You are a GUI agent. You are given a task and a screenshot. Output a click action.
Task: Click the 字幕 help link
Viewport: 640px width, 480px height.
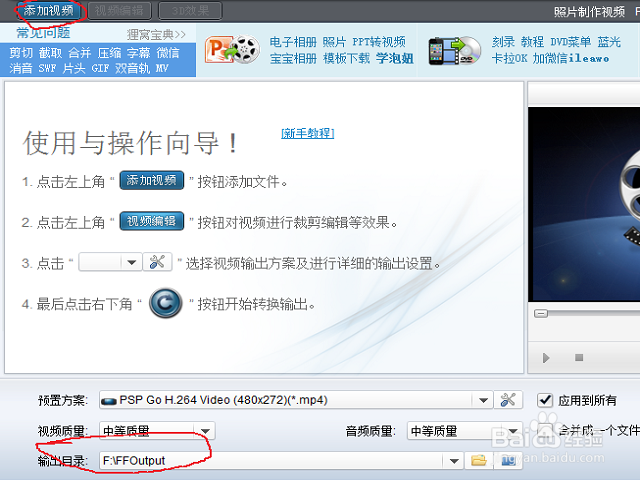pyautogui.click(x=139, y=53)
